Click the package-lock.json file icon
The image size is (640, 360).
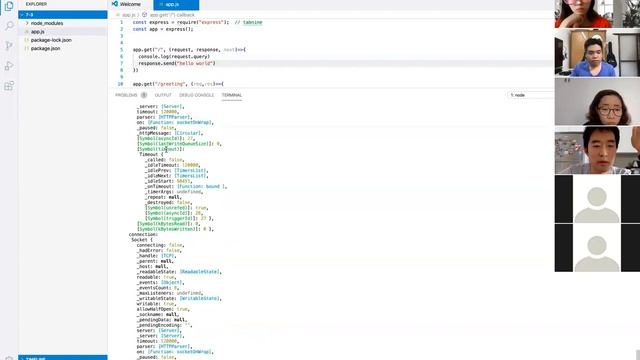(x=27, y=40)
